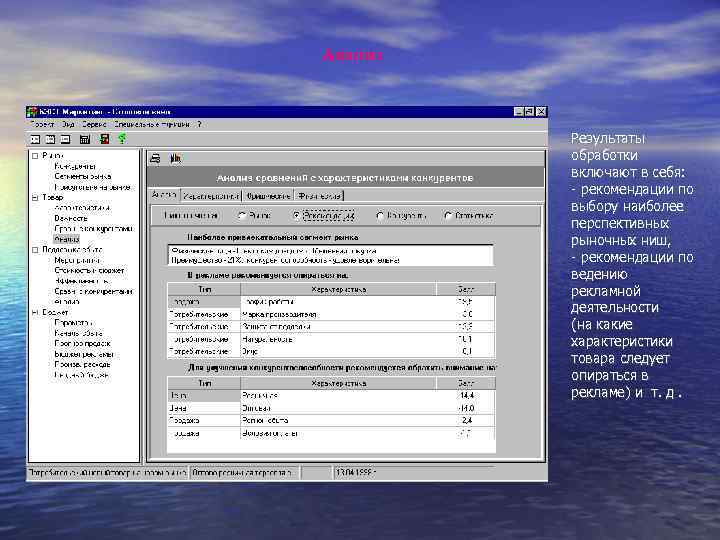
Task: Select the first radio button labeled Рынок
Action: [242, 215]
